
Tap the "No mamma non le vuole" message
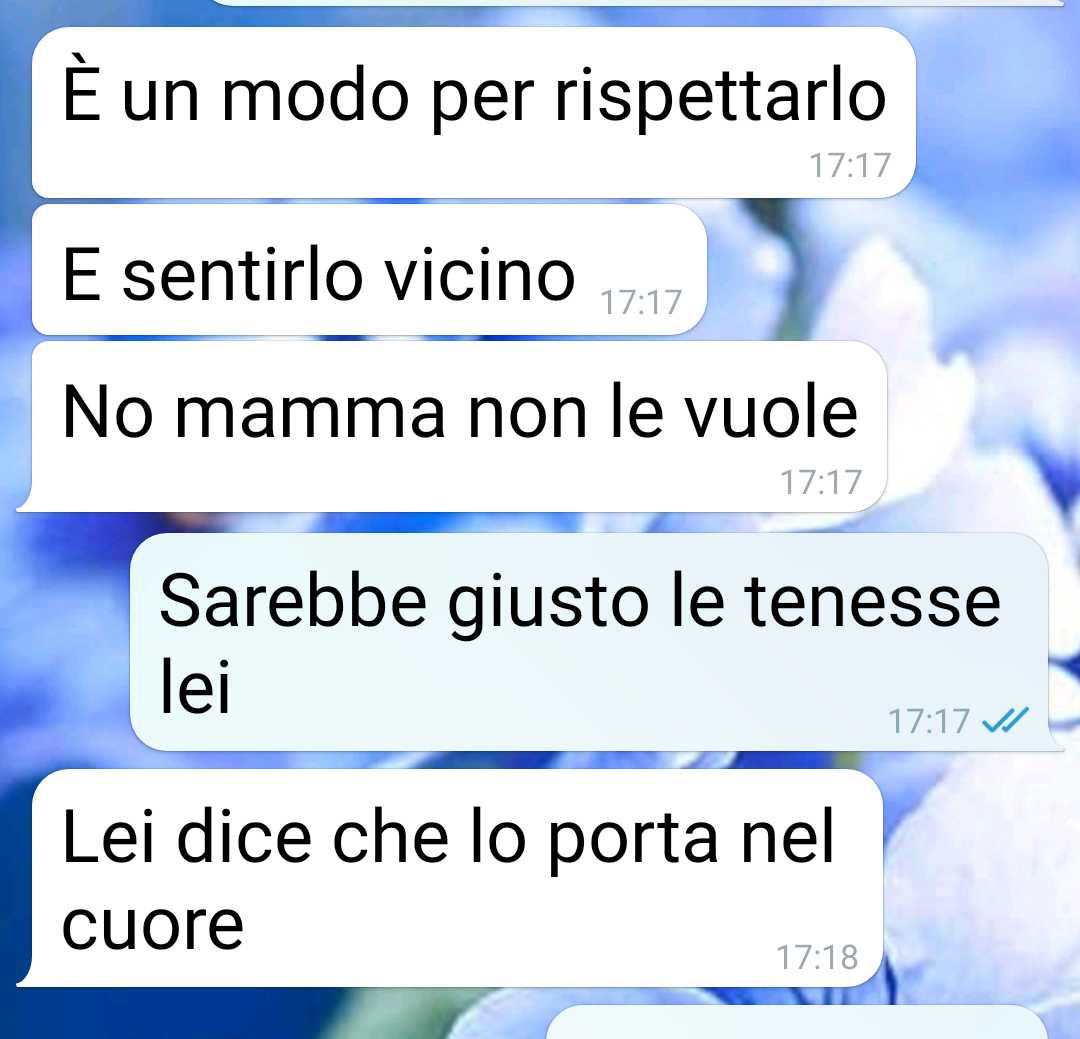coord(452,426)
